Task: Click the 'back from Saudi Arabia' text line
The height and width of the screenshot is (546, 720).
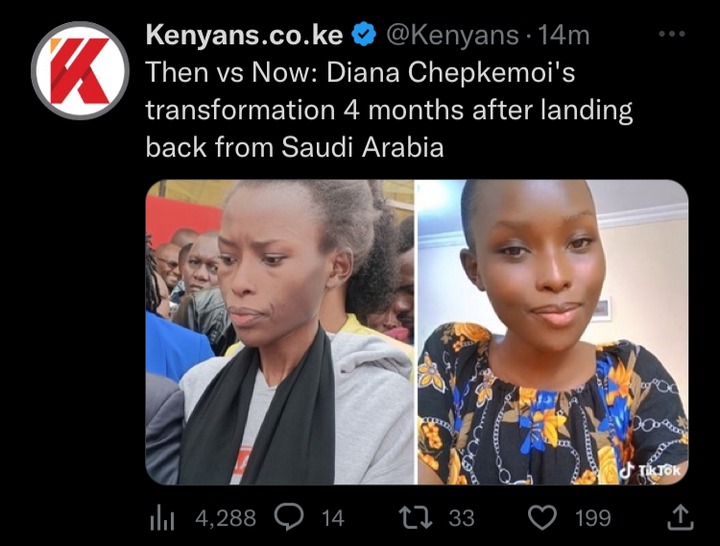Action: (x=295, y=147)
